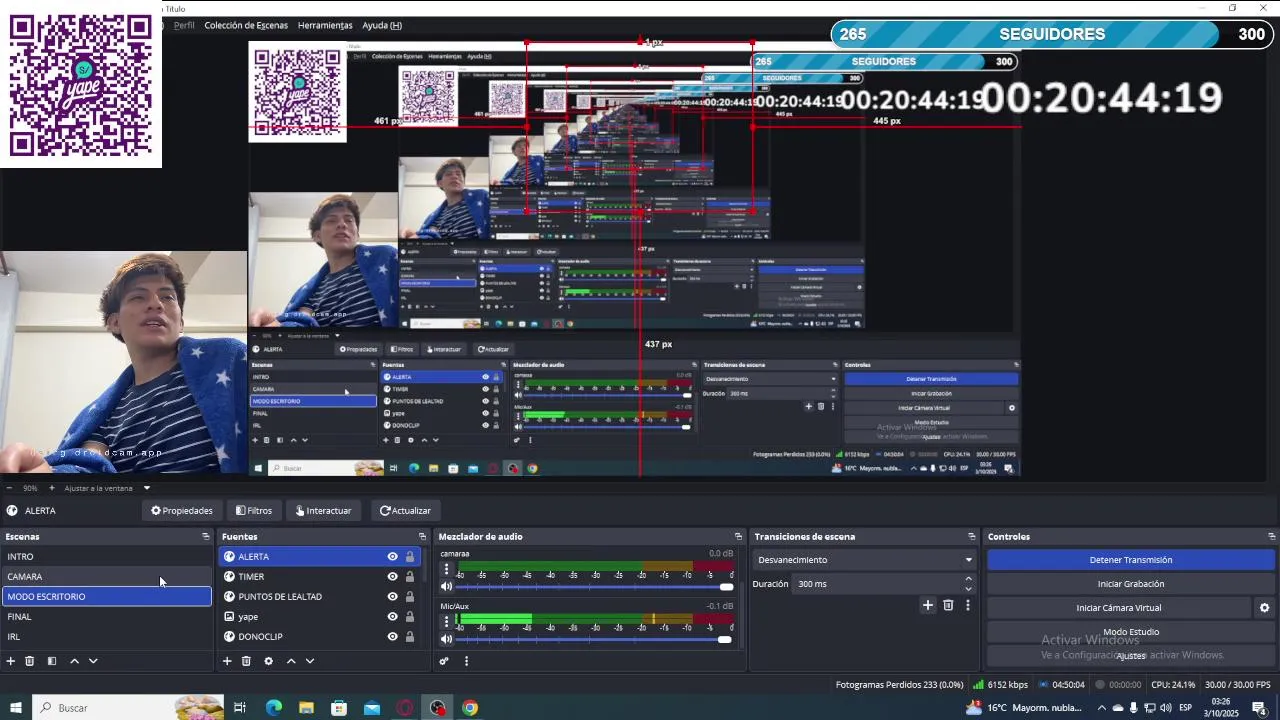Move scene down arrow in Escenas
The width and height of the screenshot is (1280, 720).
click(93, 661)
